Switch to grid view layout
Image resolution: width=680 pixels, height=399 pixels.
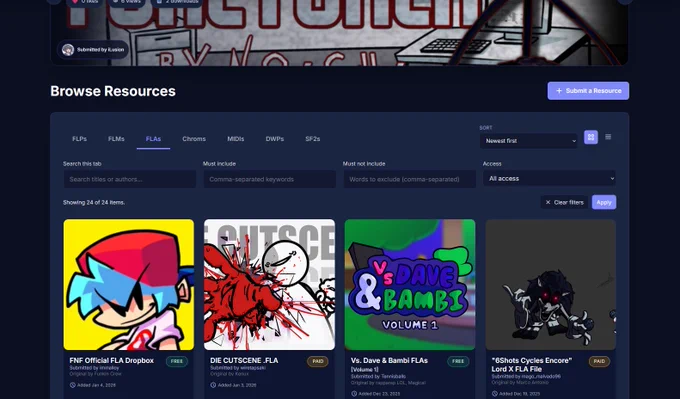(591, 137)
